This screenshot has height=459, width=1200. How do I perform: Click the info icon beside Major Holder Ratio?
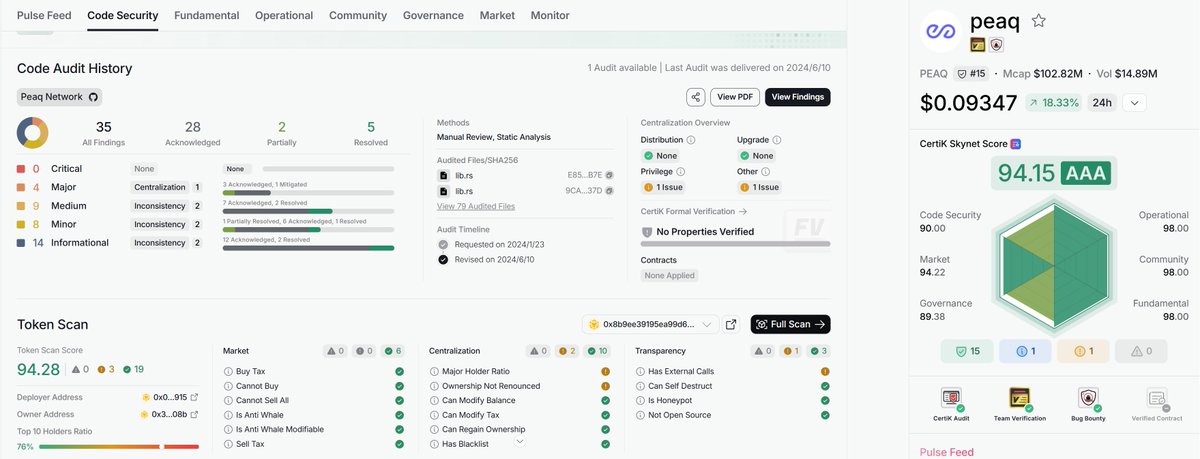click(x=434, y=372)
